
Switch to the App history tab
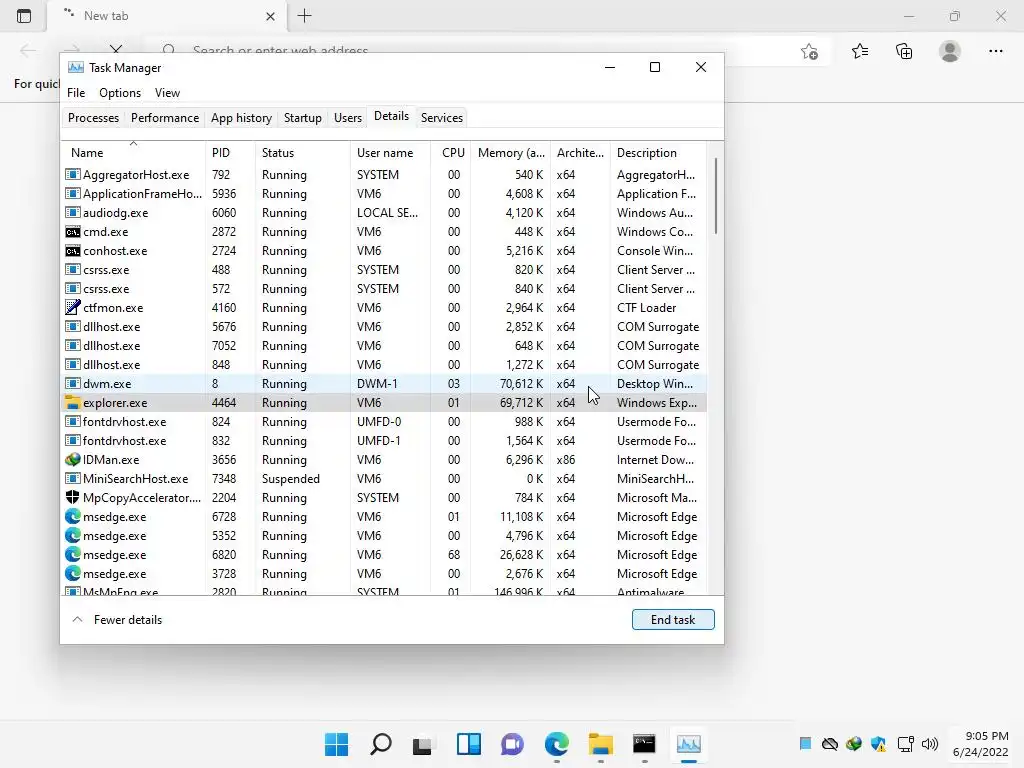click(x=241, y=118)
